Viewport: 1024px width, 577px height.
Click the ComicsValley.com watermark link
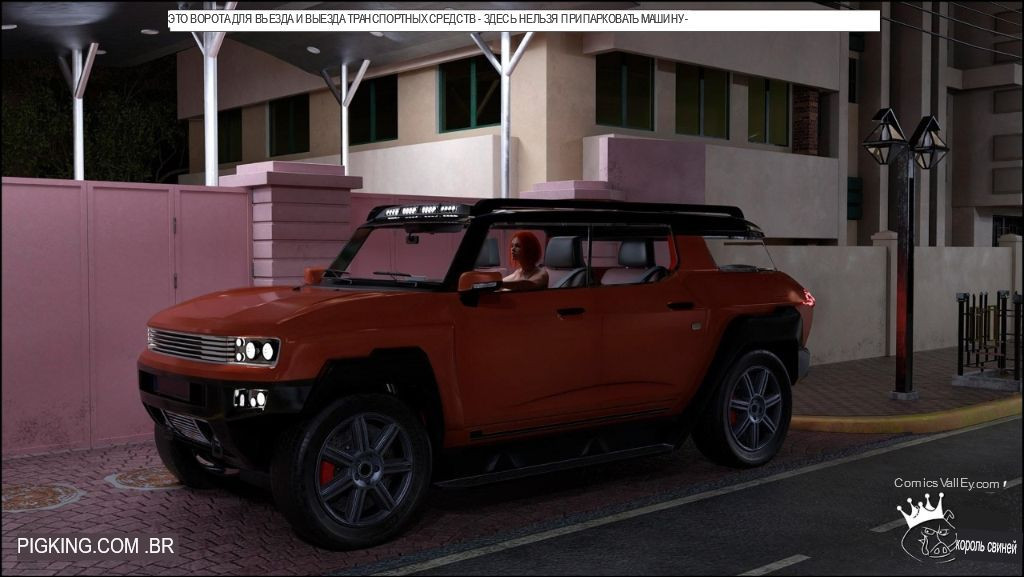coord(946,484)
